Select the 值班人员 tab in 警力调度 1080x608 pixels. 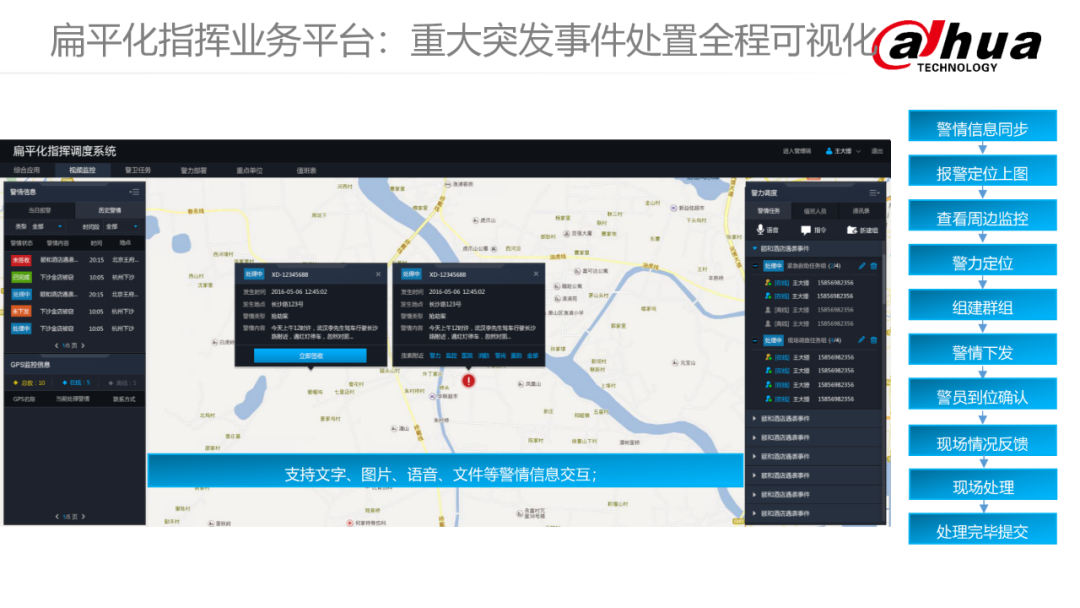pyautogui.click(x=815, y=211)
